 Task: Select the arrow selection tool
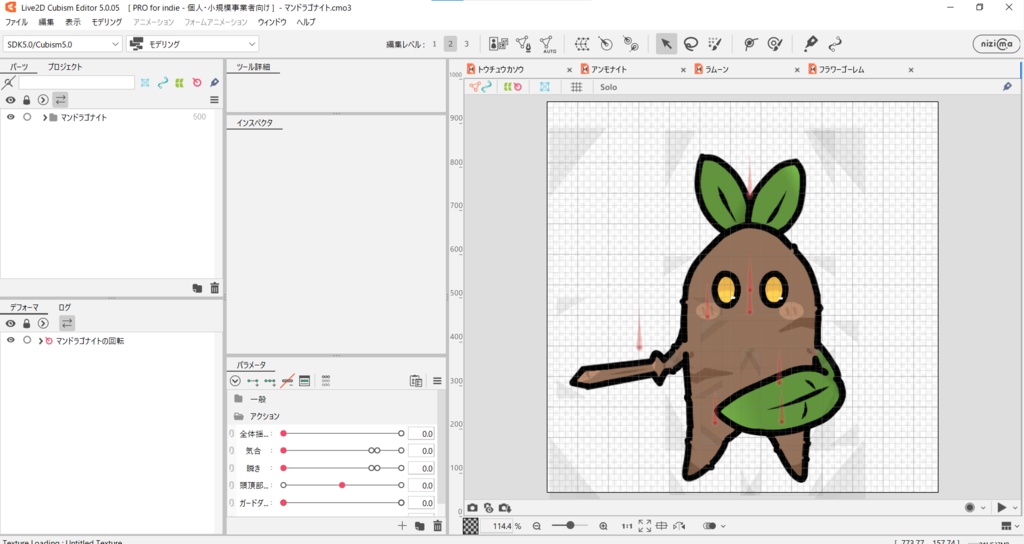pyautogui.click(x=666, y=44)
